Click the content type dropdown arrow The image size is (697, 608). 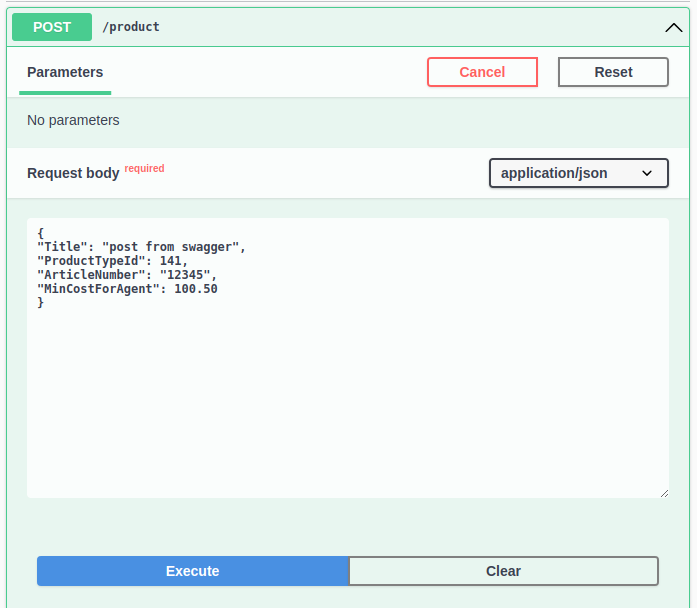tap(647, 173)
